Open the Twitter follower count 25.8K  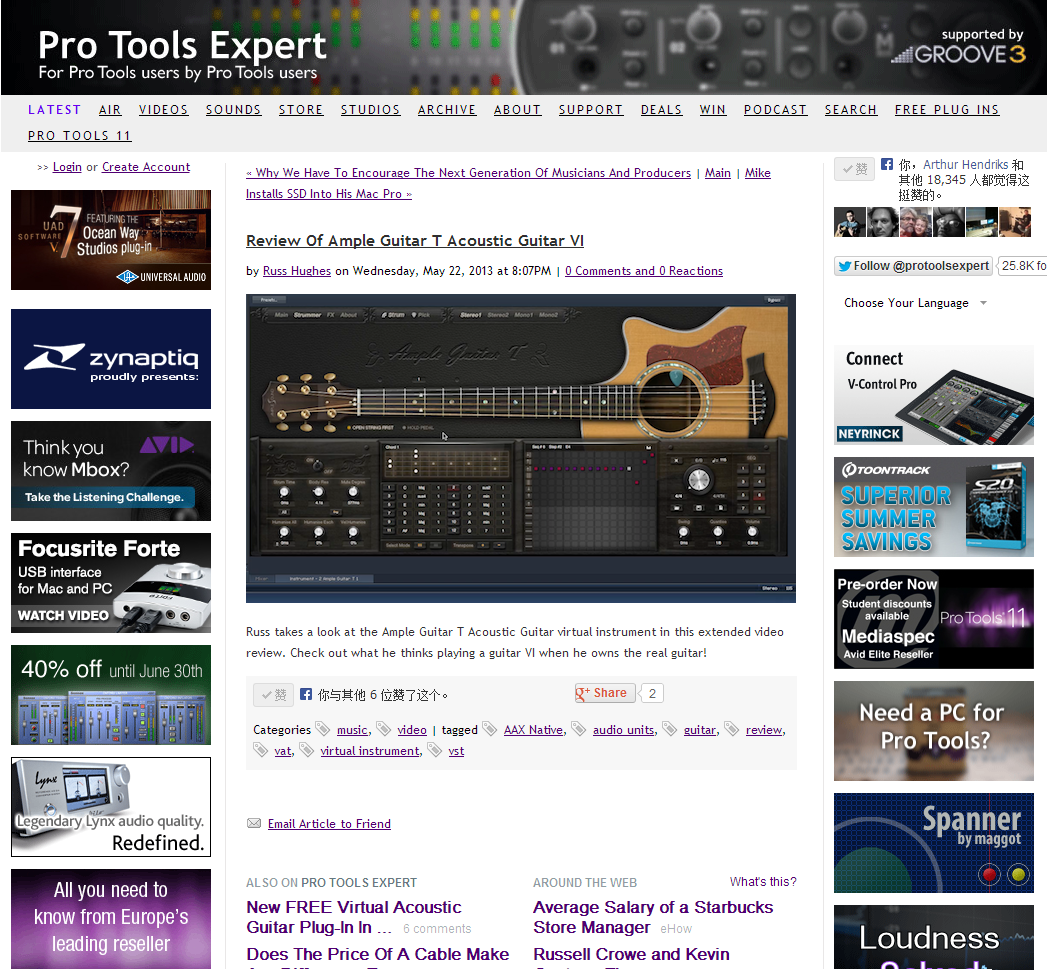click(1021, 266)
